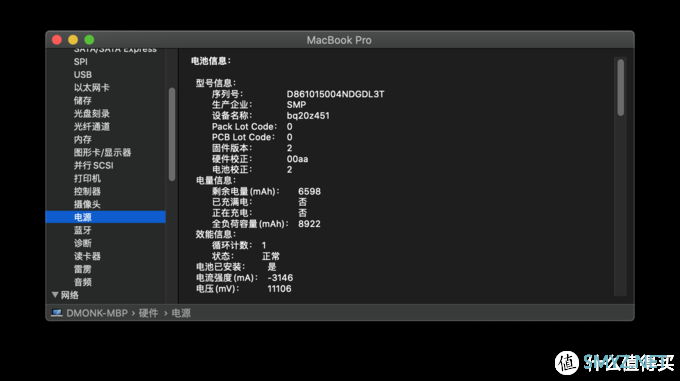Click the sidebar vertical scrollbar thumb

pos(172,134)
